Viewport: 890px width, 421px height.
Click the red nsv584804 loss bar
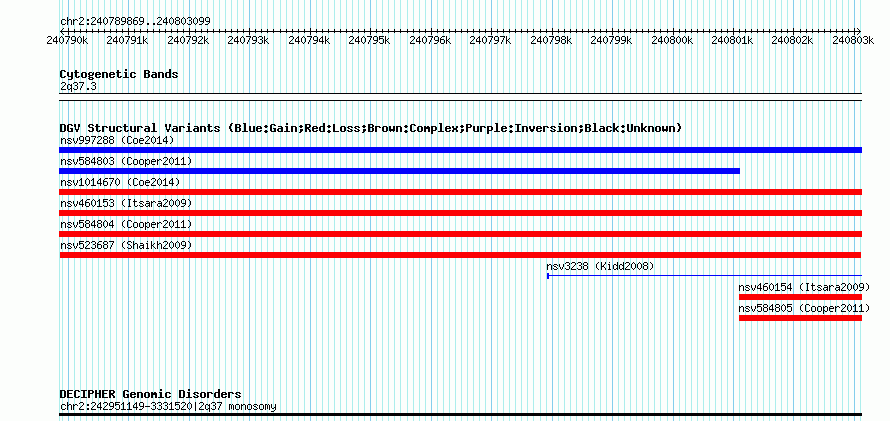(x=460, y=234)
